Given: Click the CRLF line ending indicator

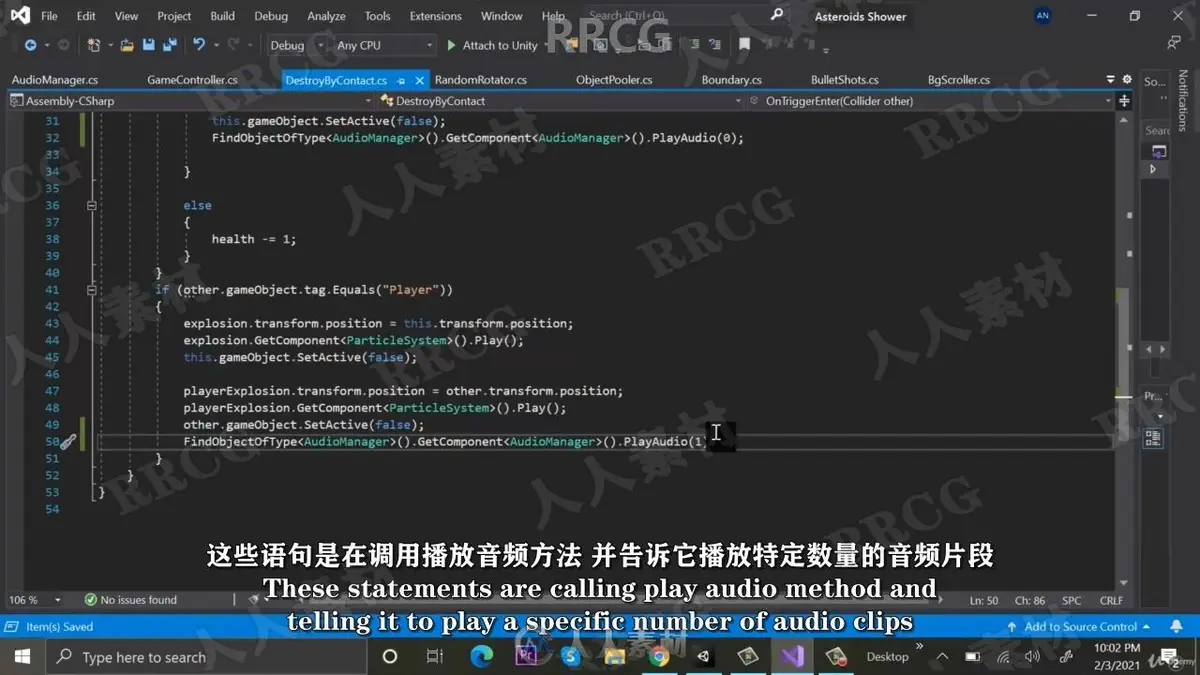Looking at the screenshot, I should pyautogui.click(x=1111, y=600).
